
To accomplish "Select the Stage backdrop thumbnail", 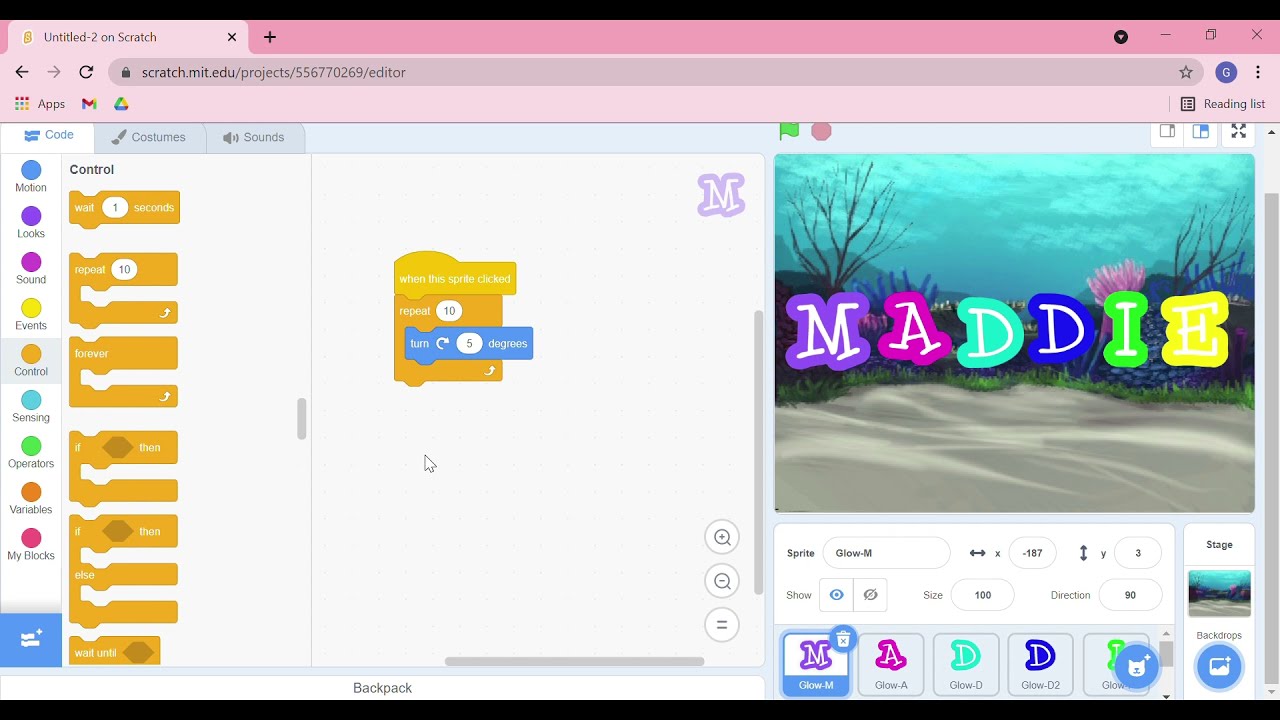I will point(1219,593).
